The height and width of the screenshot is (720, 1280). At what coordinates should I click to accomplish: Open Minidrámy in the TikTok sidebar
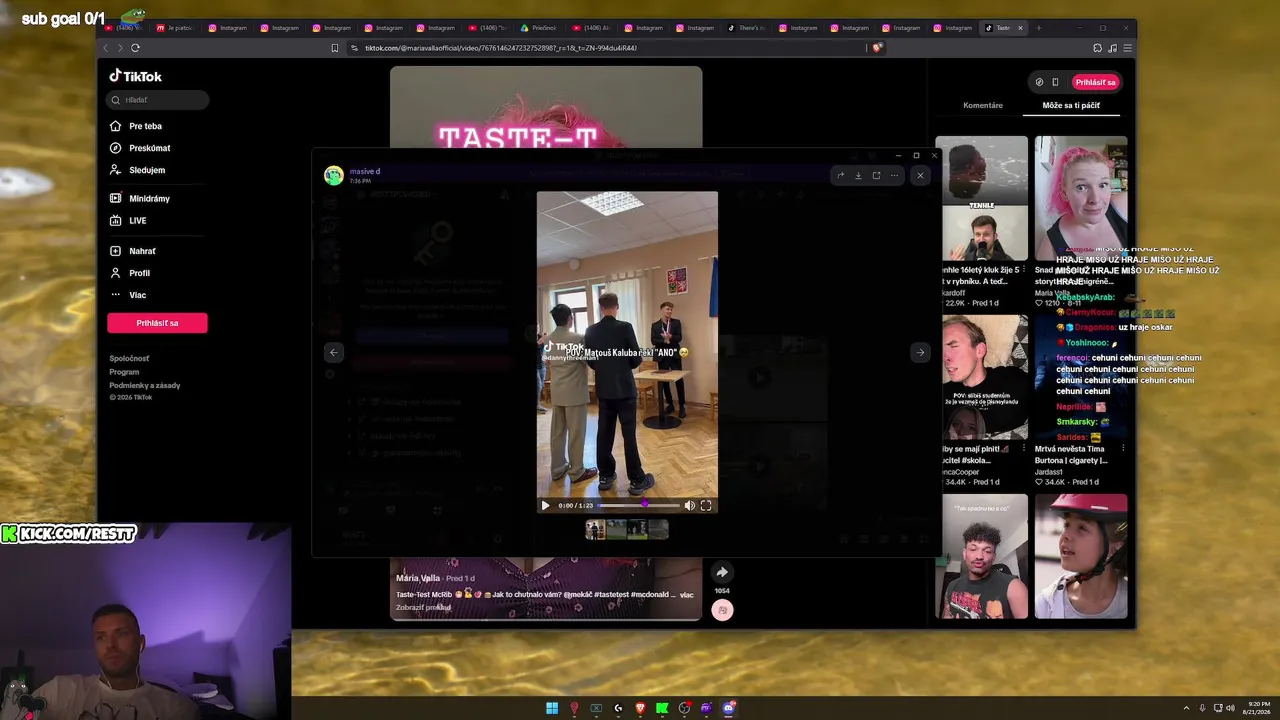(x=141, y=199)
